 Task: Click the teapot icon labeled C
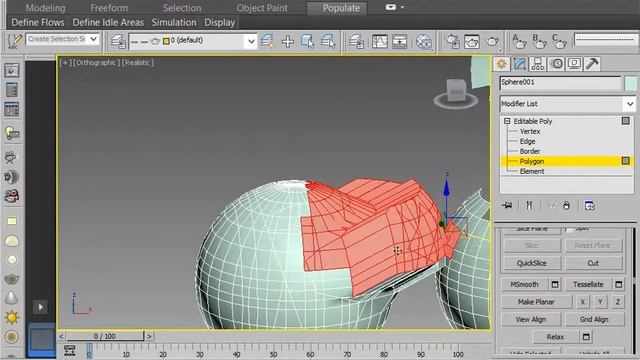pyautogui.click(x=559, y=41)
